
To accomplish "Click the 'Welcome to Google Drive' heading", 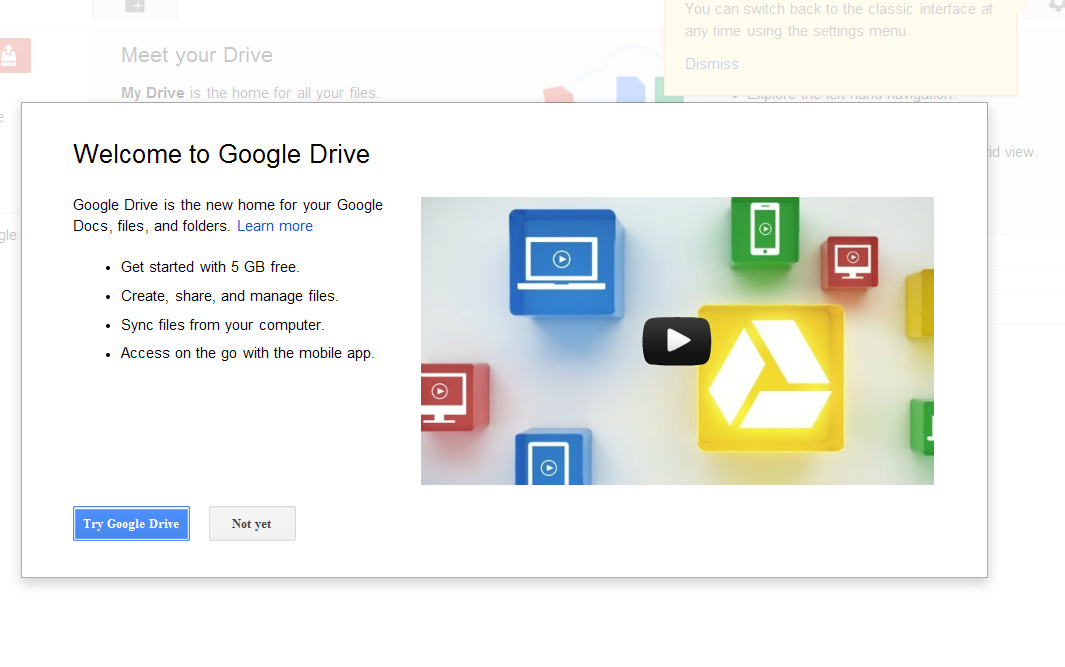I will (221, 154).
